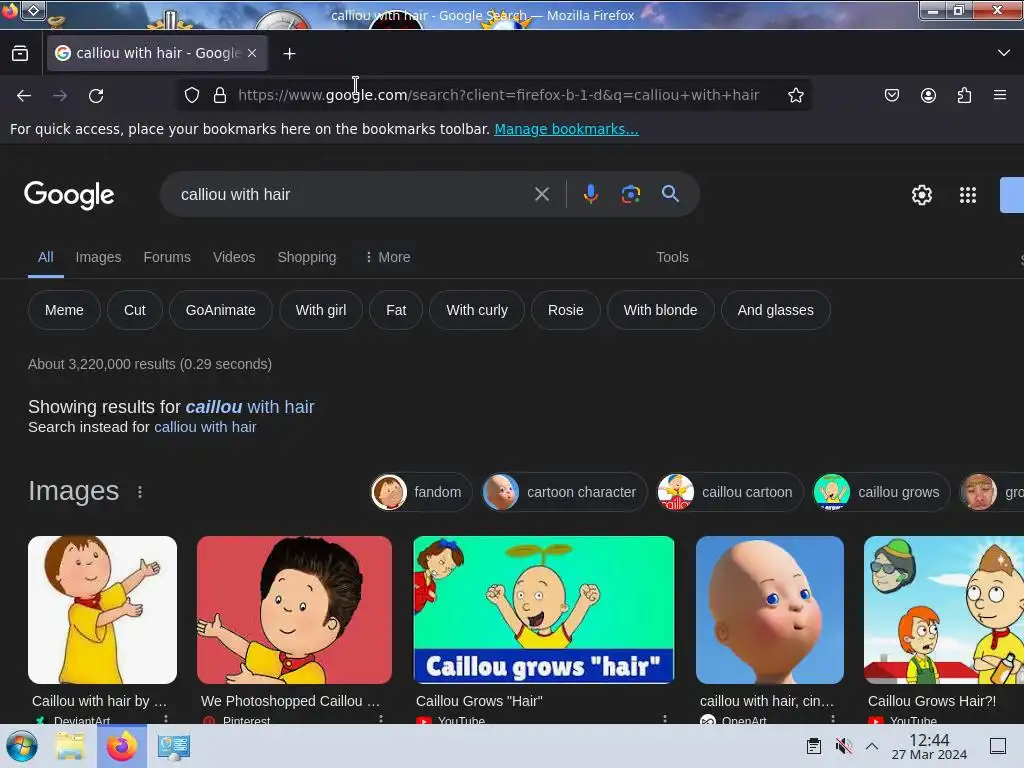The width and height of the screenshot is (1024, 768).
Task: Open clipboard tray icon
Action: pos(814,746)
